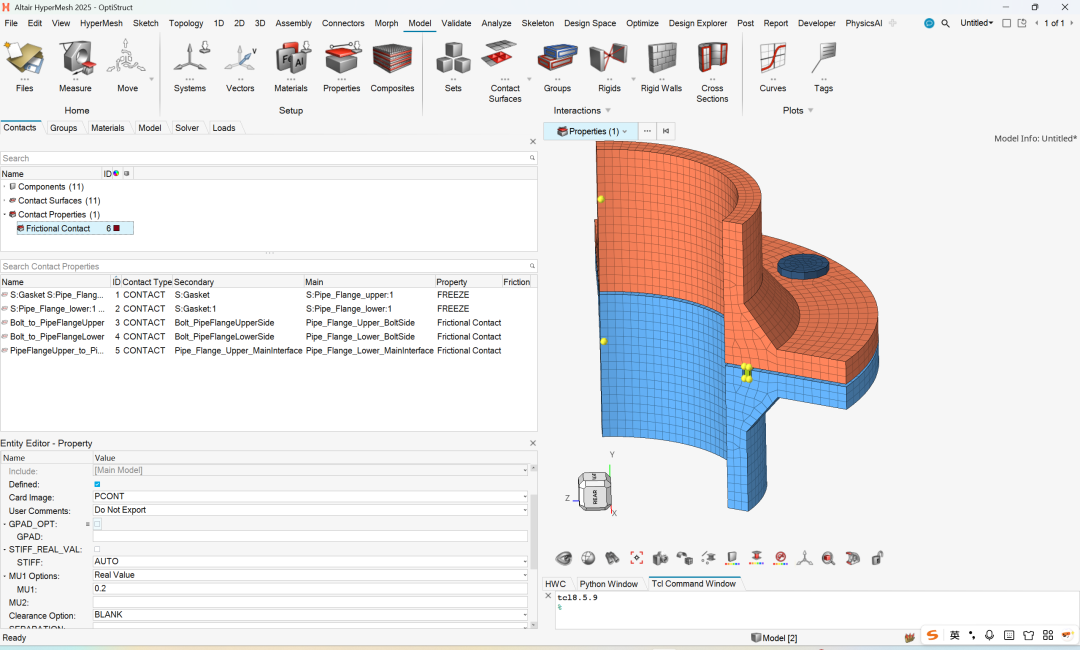This screenshot has width=1080, height=650.
Task: Open the Validate ribbon menu
Action: coord(456,23)
